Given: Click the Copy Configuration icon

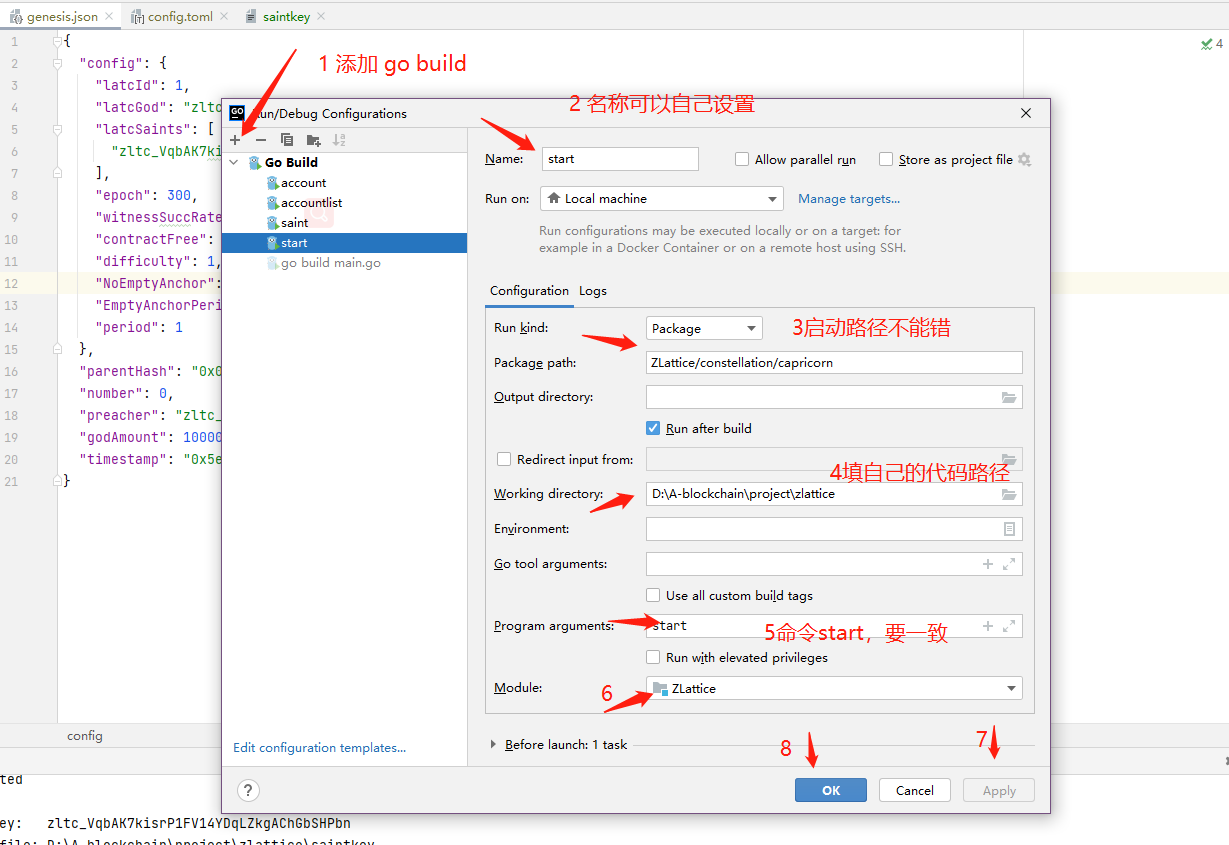Looking at the screenshot, I should click(x=287, y=140).
